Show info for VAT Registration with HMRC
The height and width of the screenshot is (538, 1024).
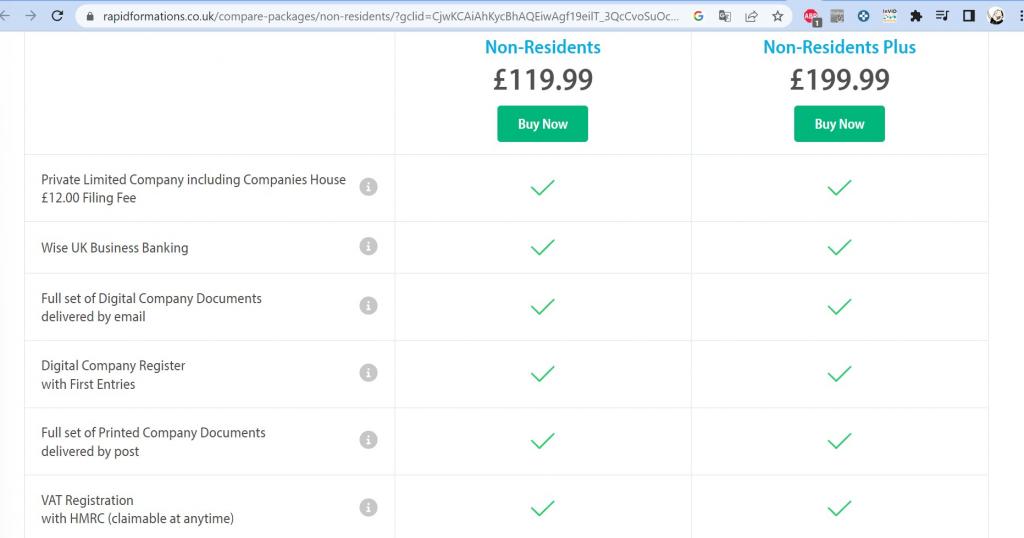click(368, 508)
